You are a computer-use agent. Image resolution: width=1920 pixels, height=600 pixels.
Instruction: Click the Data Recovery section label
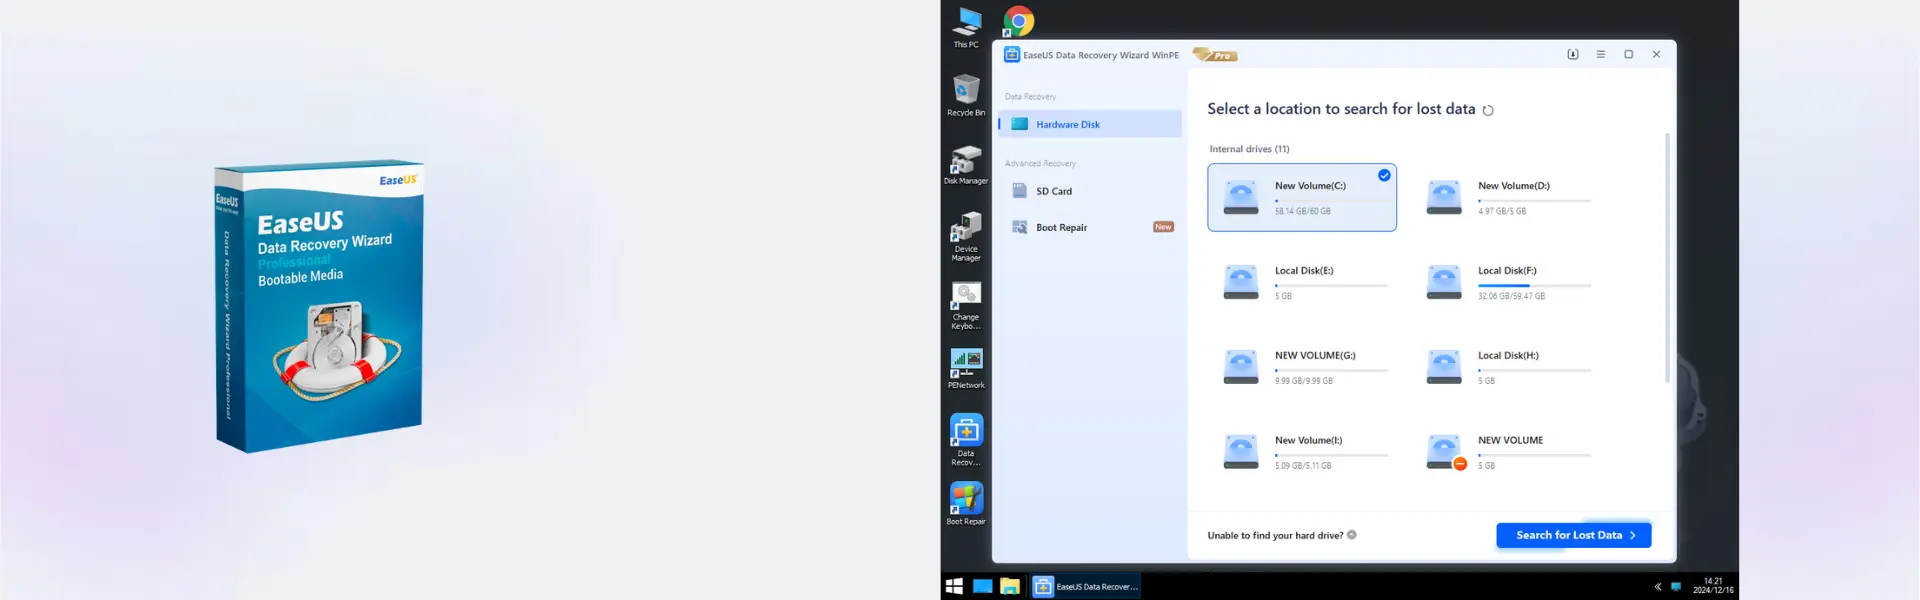(1030, 97)
